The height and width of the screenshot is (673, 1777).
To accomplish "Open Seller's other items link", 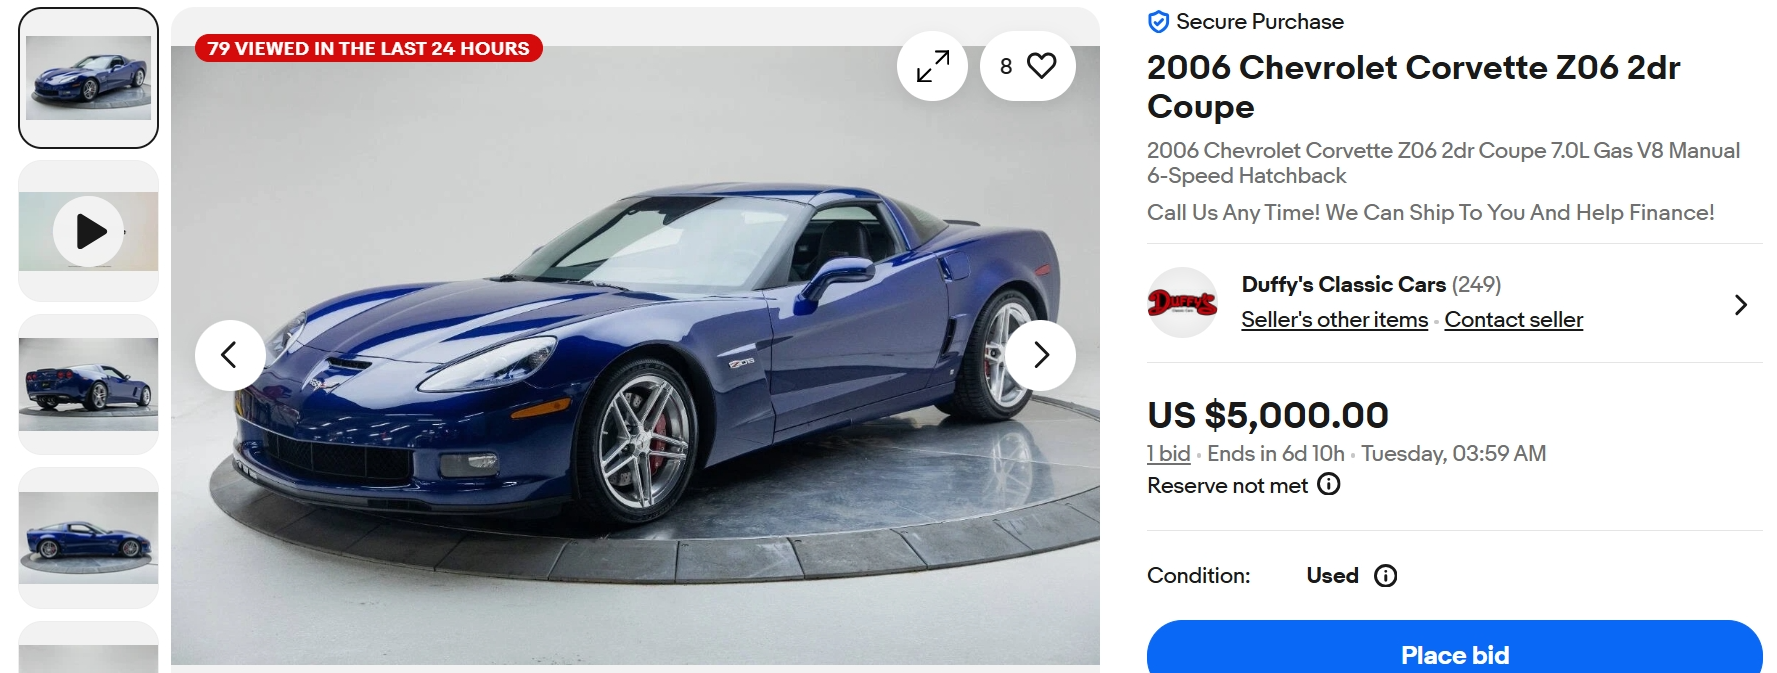I will pos(1334,320).
